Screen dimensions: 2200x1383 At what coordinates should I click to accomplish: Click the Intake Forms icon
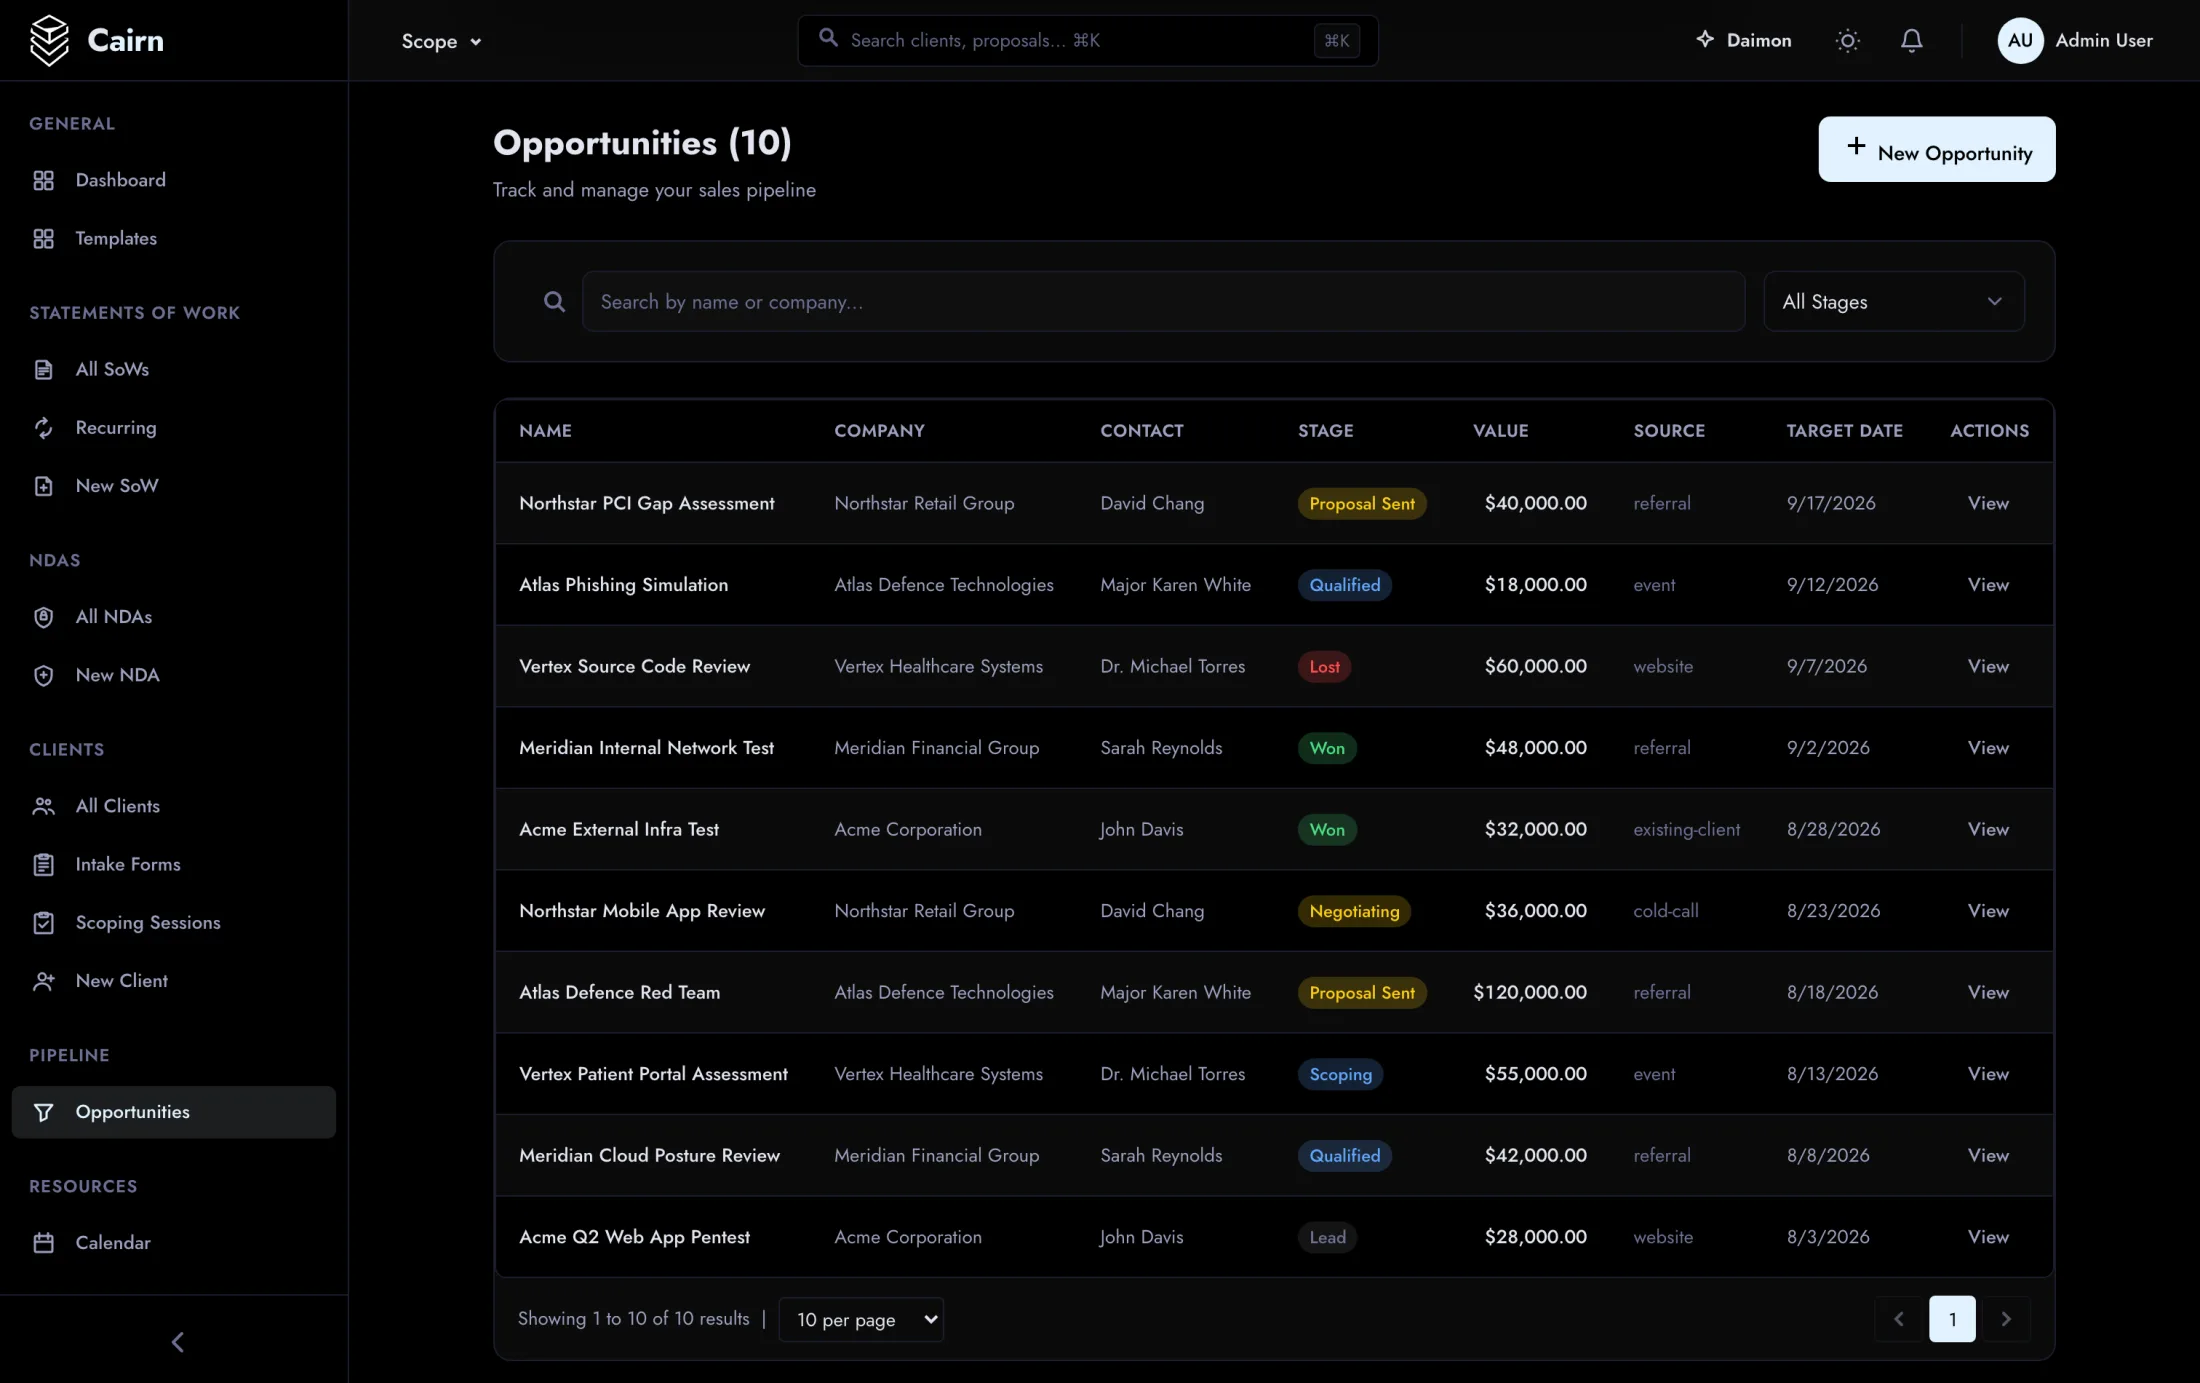(43, 865)
